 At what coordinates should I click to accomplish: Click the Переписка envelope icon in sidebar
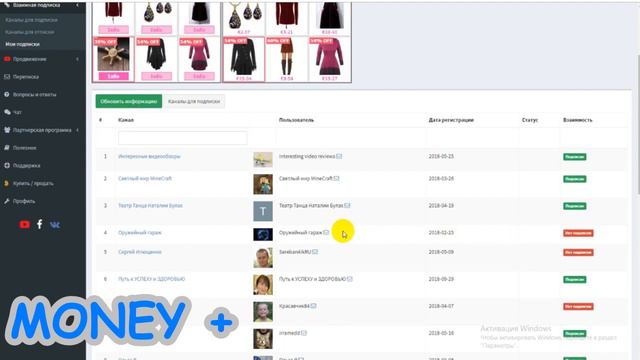(7, 77)
